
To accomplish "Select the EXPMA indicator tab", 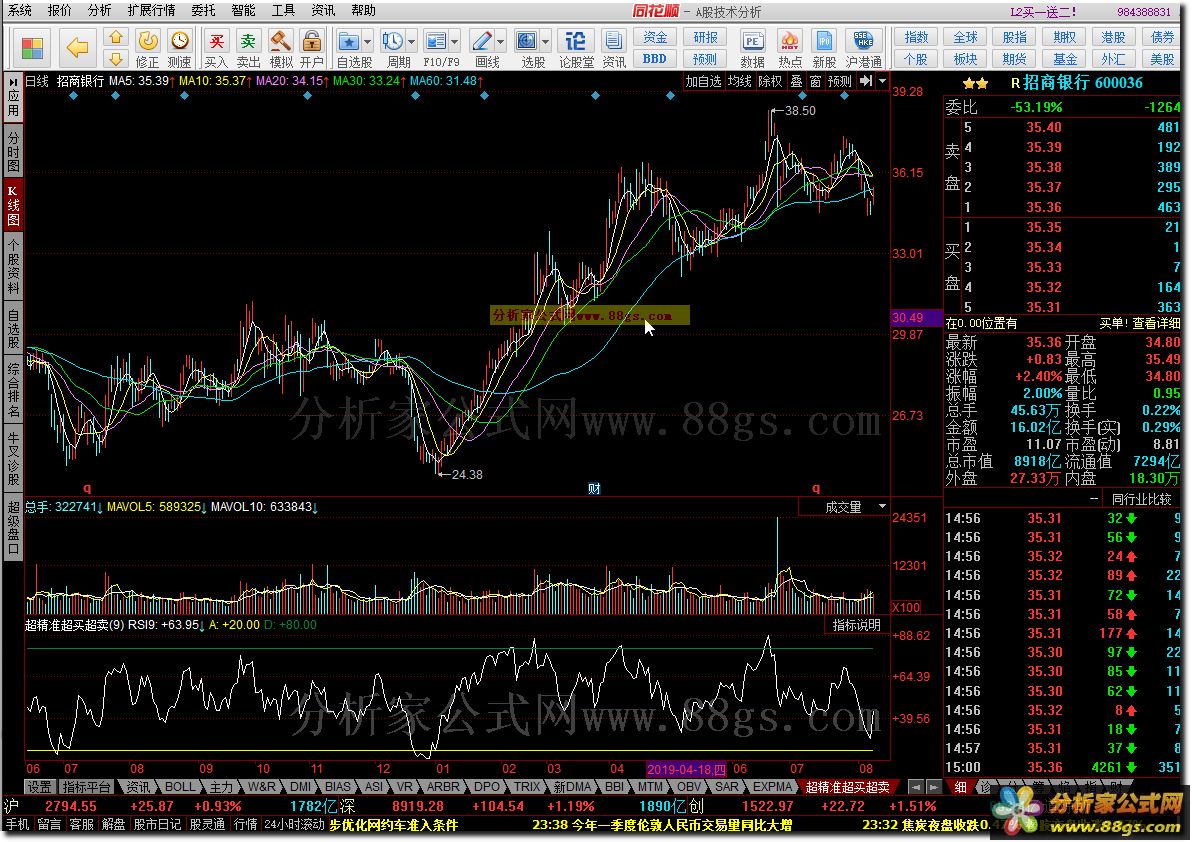I will (x=773, y=787).
